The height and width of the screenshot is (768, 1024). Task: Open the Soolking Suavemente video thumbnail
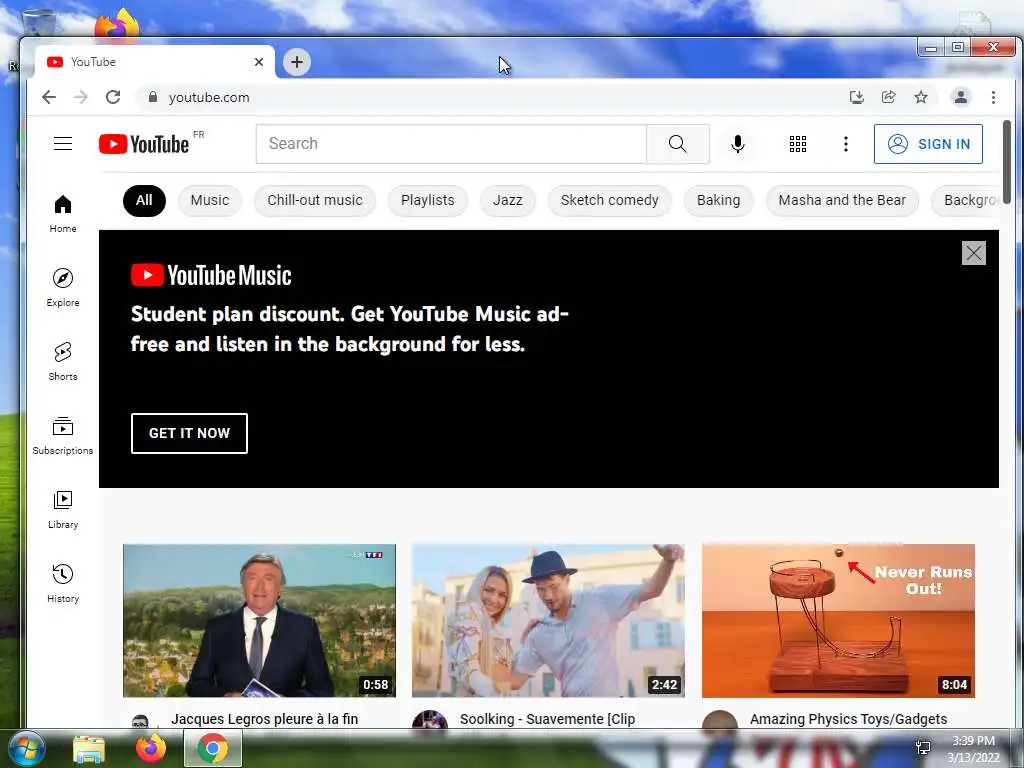[x=549, y=620]
